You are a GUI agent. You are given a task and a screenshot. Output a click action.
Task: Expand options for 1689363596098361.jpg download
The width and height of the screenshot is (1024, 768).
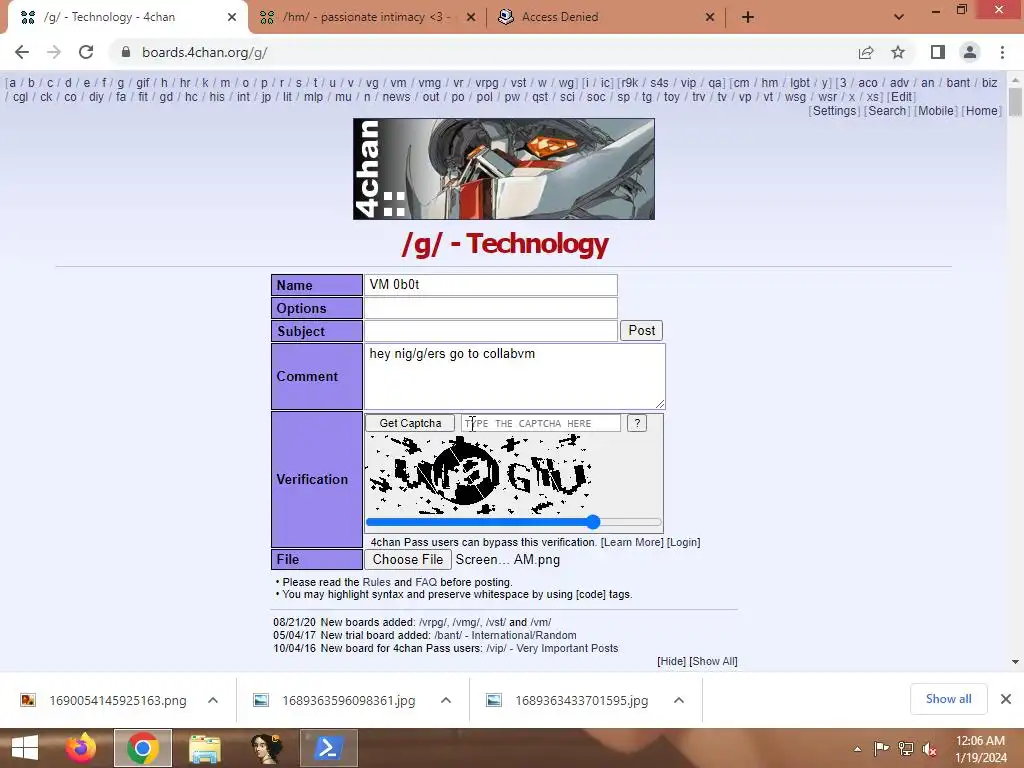coord(446,700)
